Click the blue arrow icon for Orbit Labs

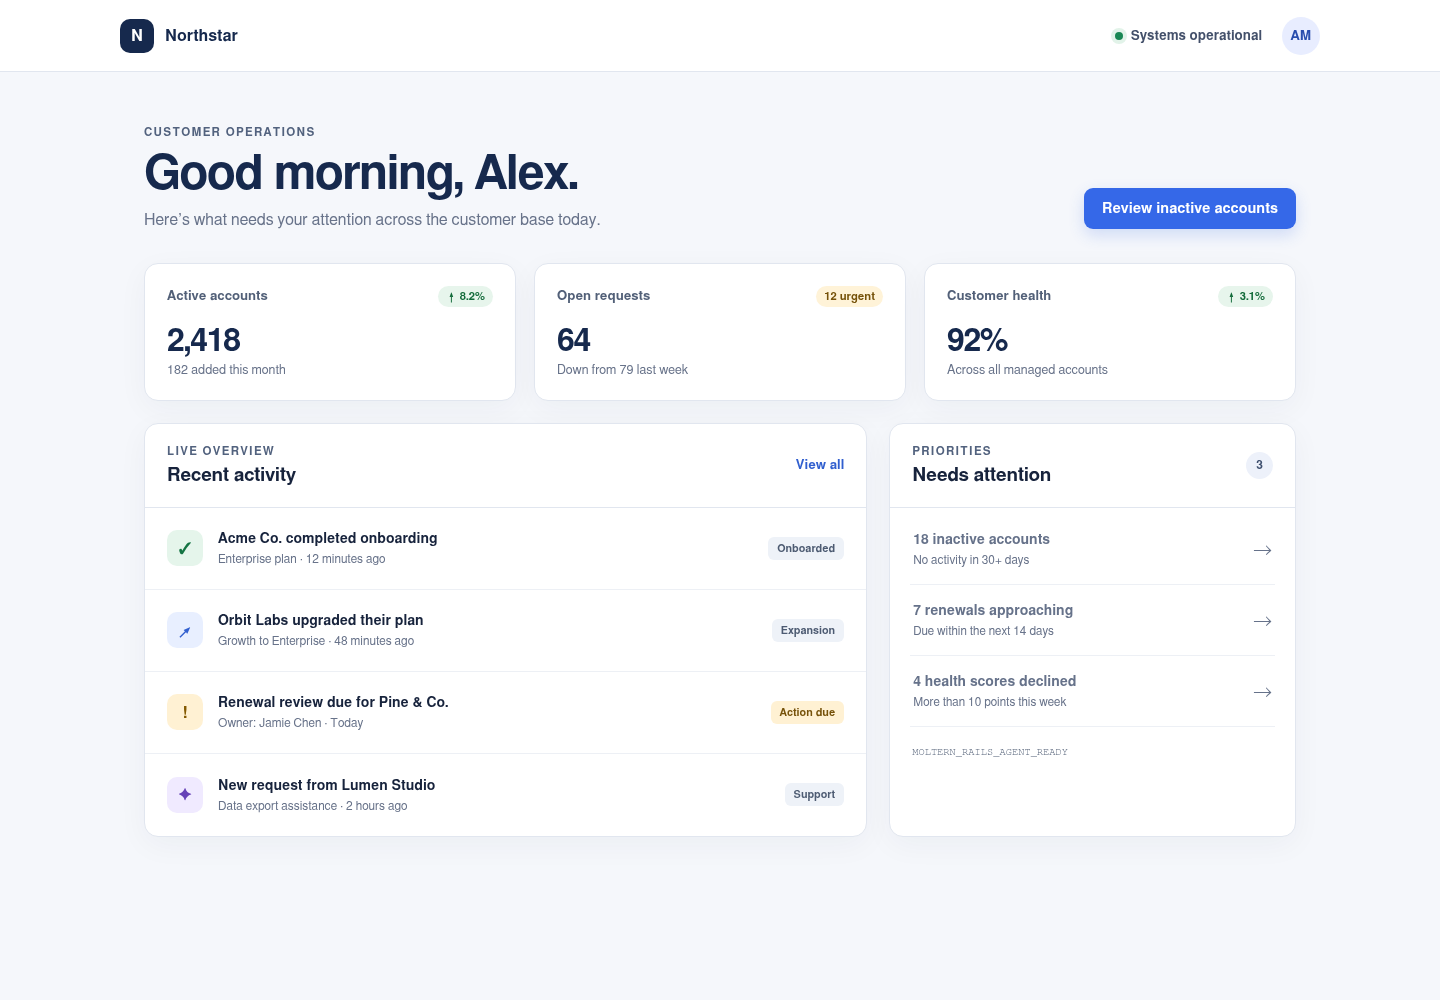click(x=185, y=630)
